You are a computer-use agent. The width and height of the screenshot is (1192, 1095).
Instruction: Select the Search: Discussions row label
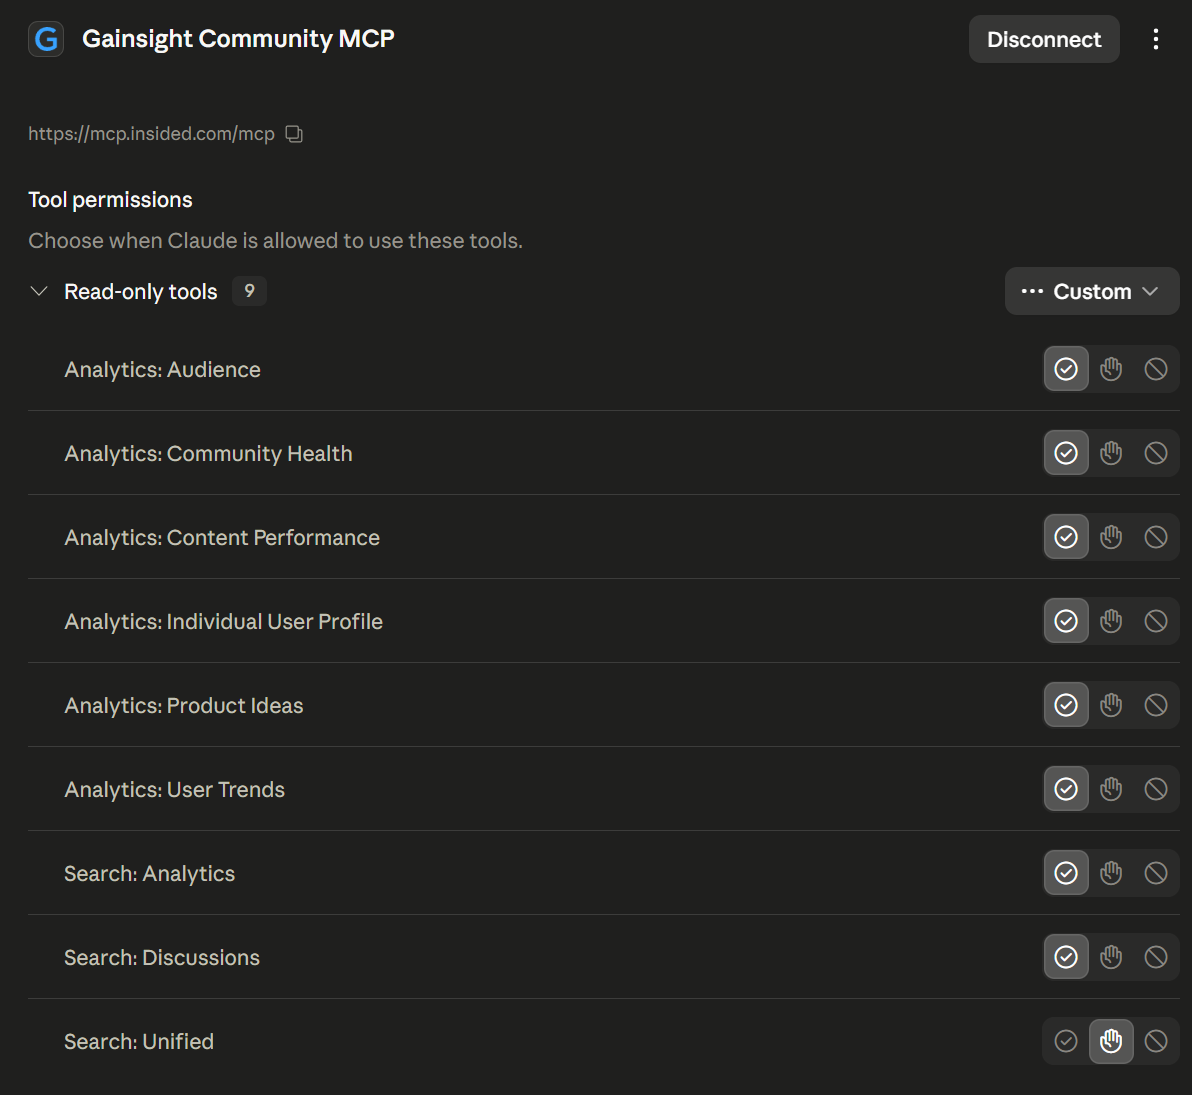tap(162, 957)
